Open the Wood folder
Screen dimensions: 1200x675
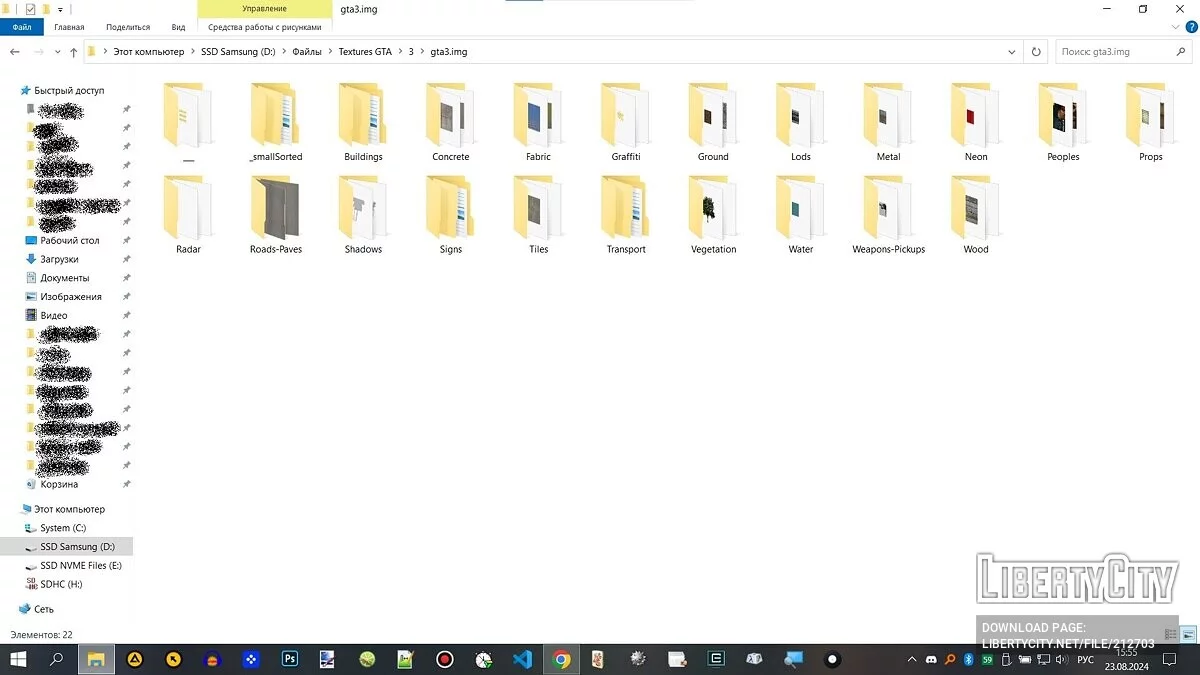click(976, 215)
